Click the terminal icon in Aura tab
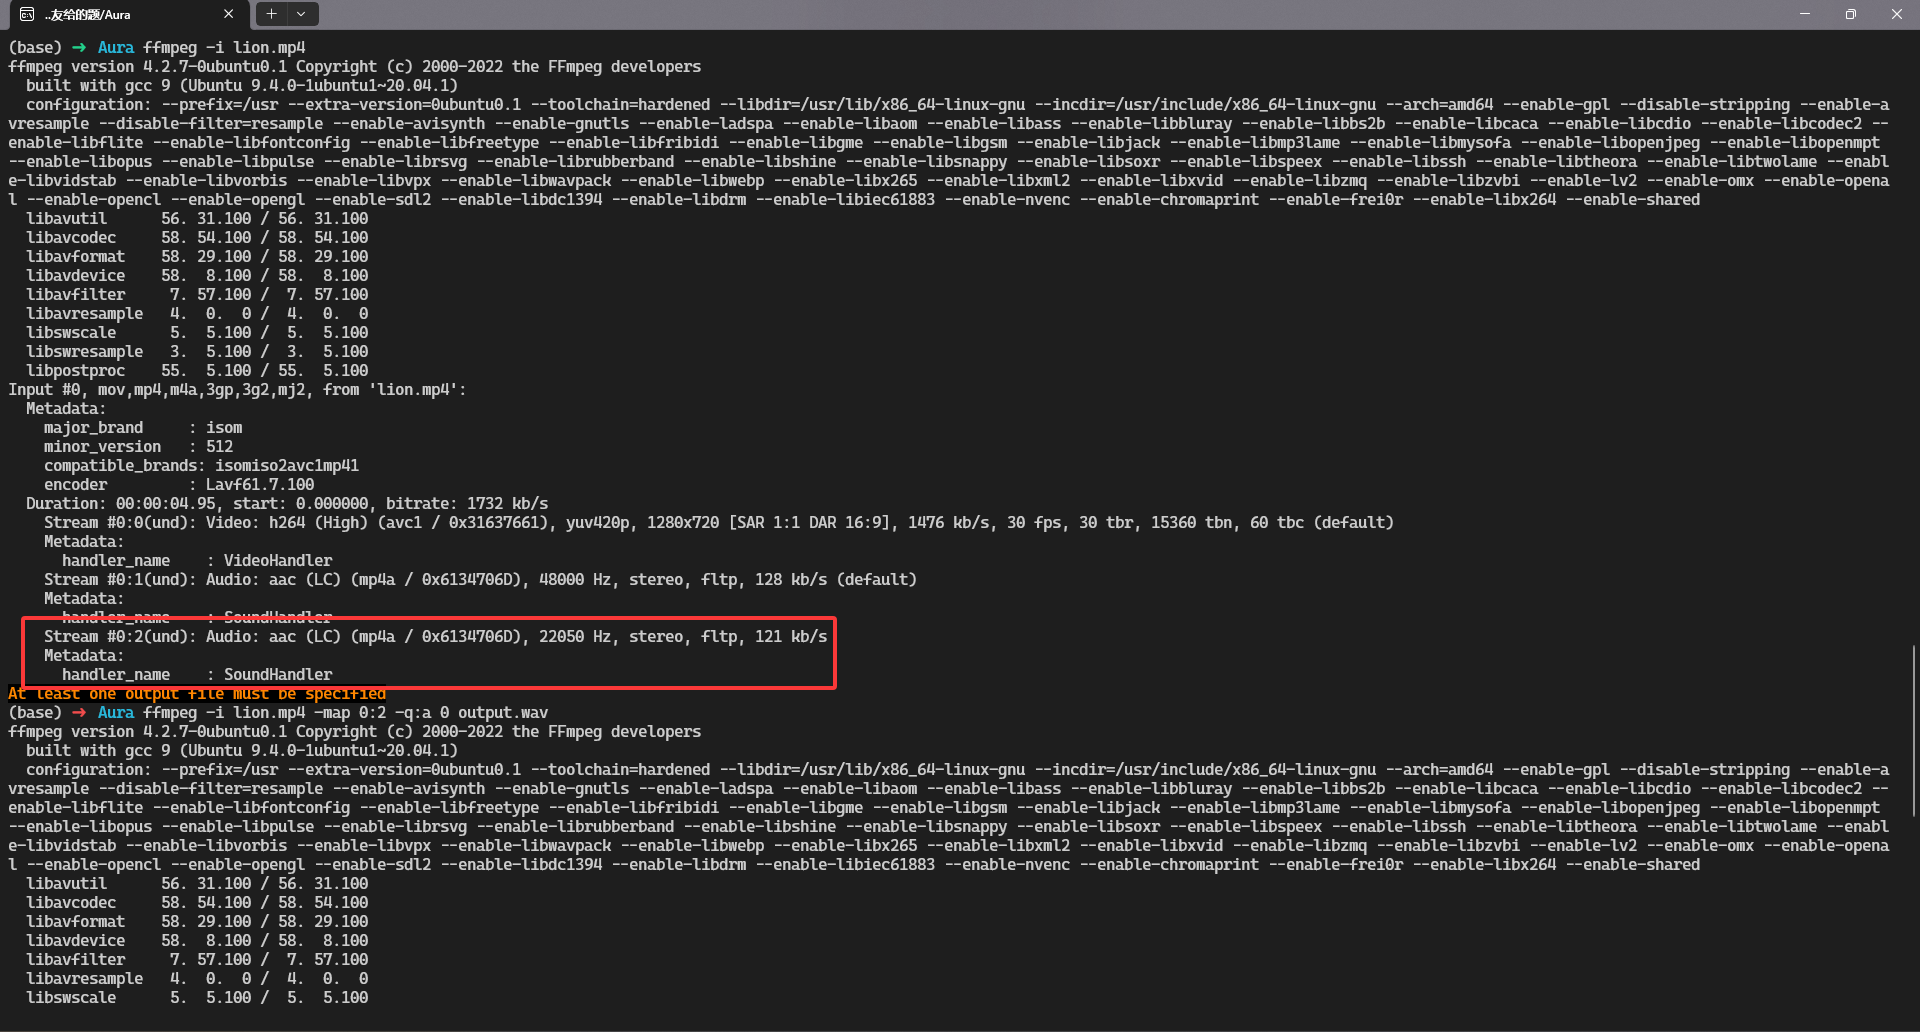Viewport: 1920px width, 1032px height. 27,14
